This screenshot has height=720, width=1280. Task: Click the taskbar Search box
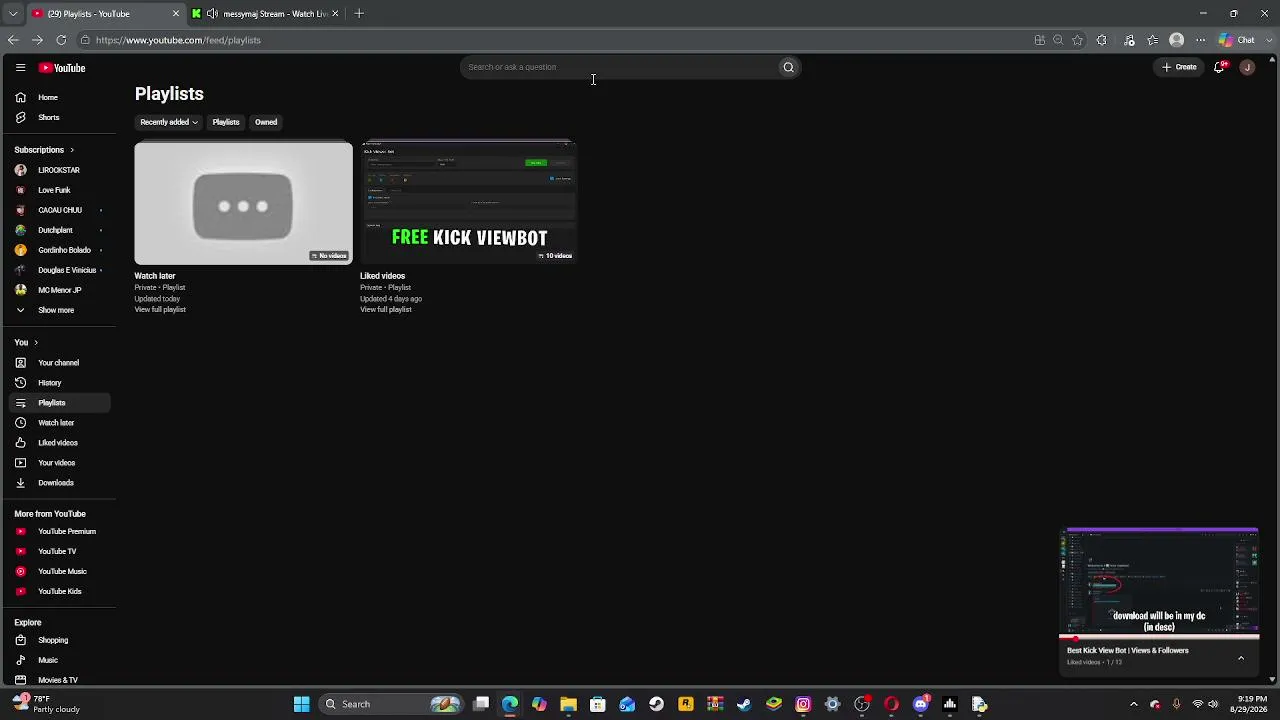[391, 704]
